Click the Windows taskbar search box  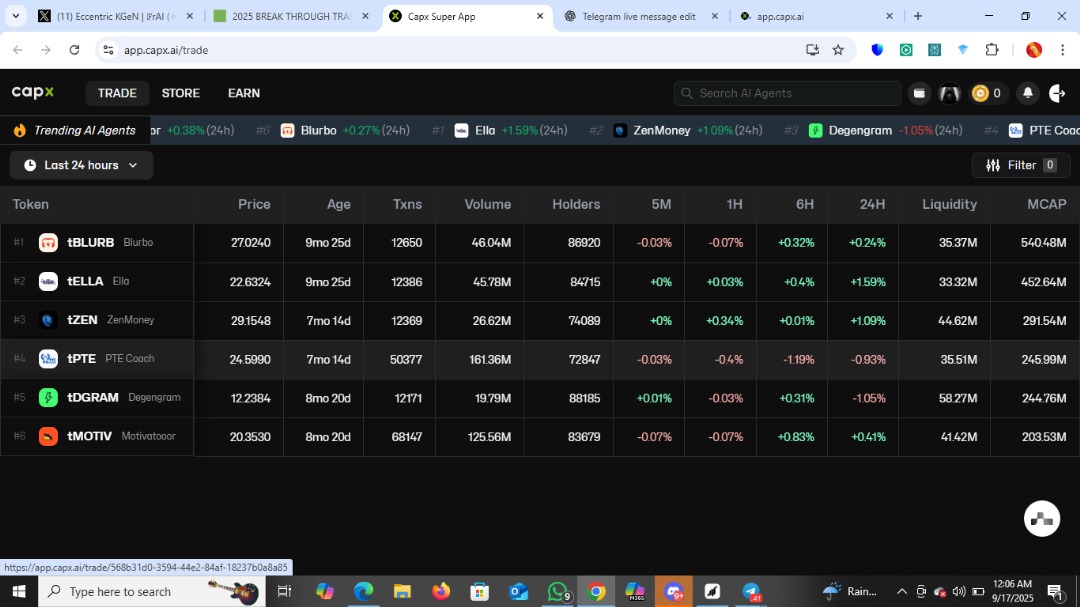click(x=152, y=591)
